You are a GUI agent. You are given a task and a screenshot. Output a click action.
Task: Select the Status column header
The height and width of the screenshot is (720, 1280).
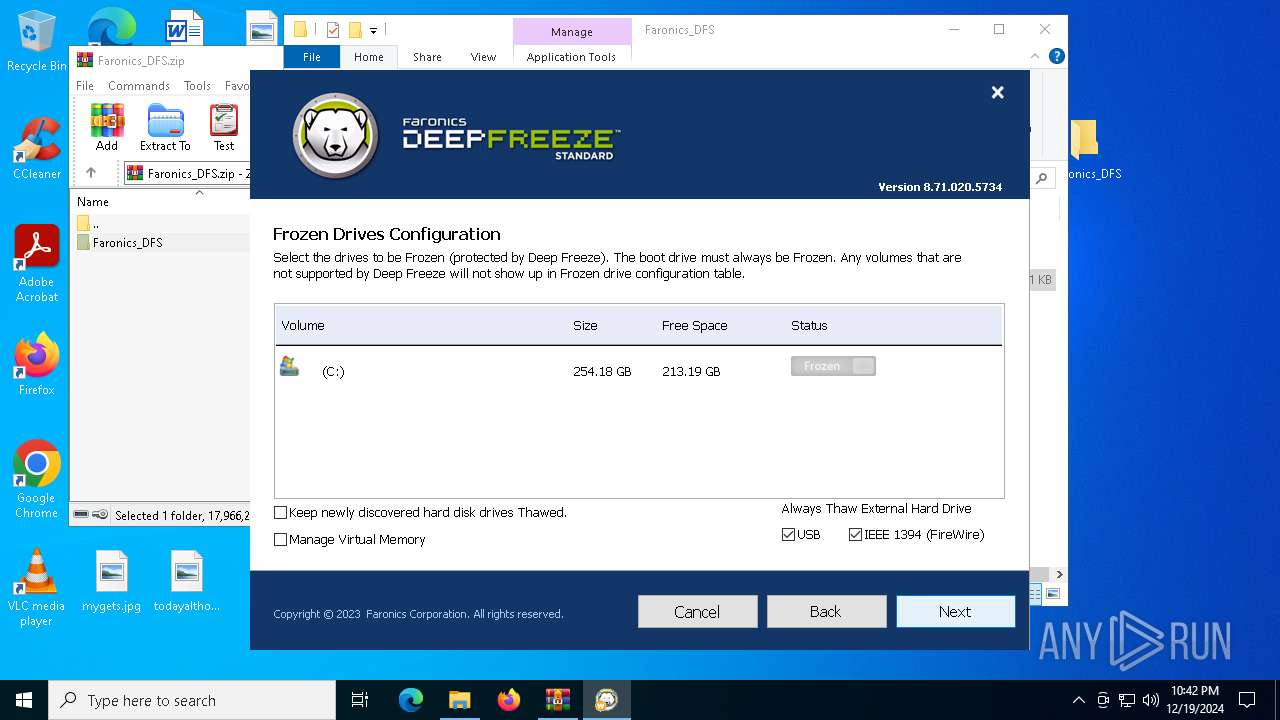pyautogui.click(x=809, y=326)
